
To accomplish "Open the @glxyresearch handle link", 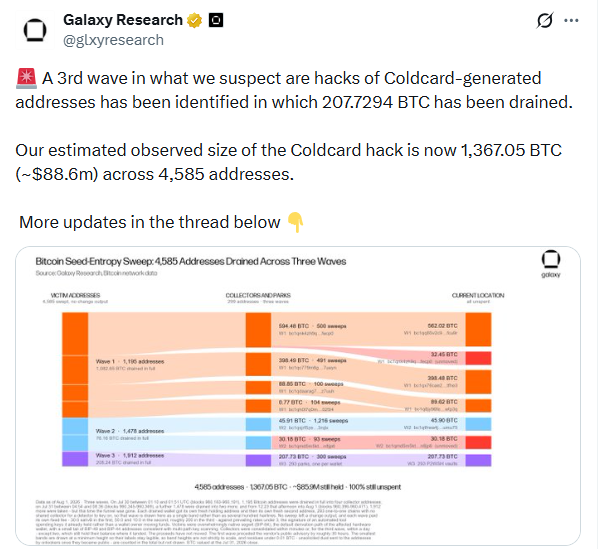I will click(113, 40).
